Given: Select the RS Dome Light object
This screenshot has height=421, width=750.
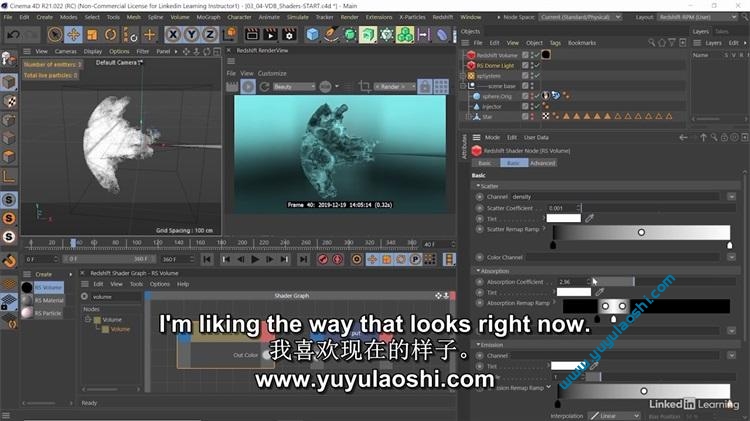Looking at the screenshot, I should click(x=495, y=66).
